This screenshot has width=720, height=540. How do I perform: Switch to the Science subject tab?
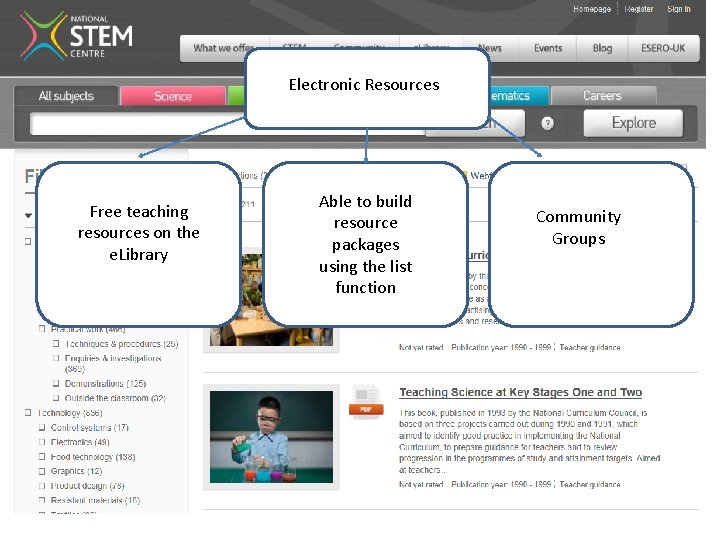[x=173, y=96]
